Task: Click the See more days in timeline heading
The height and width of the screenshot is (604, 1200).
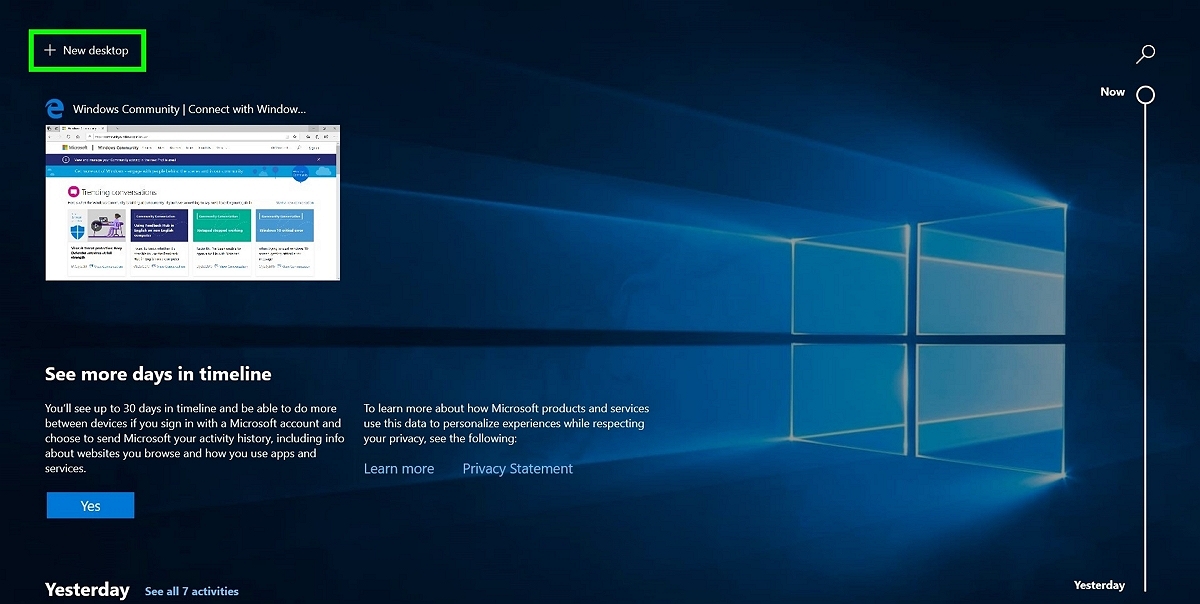Action: click(157, 373)
